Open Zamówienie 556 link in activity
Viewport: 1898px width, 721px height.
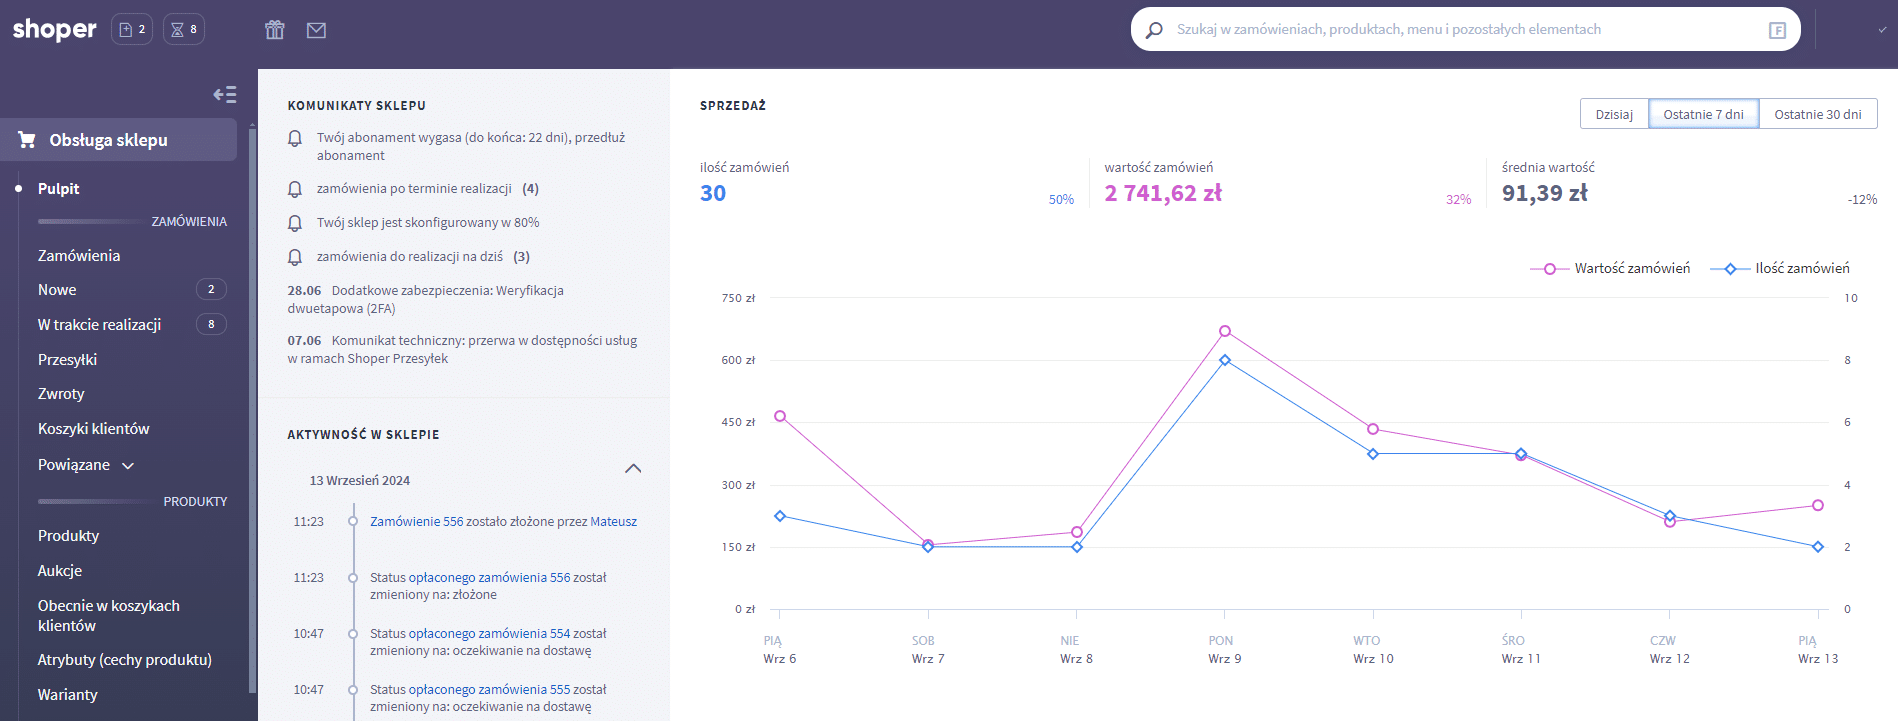[417, 522]
